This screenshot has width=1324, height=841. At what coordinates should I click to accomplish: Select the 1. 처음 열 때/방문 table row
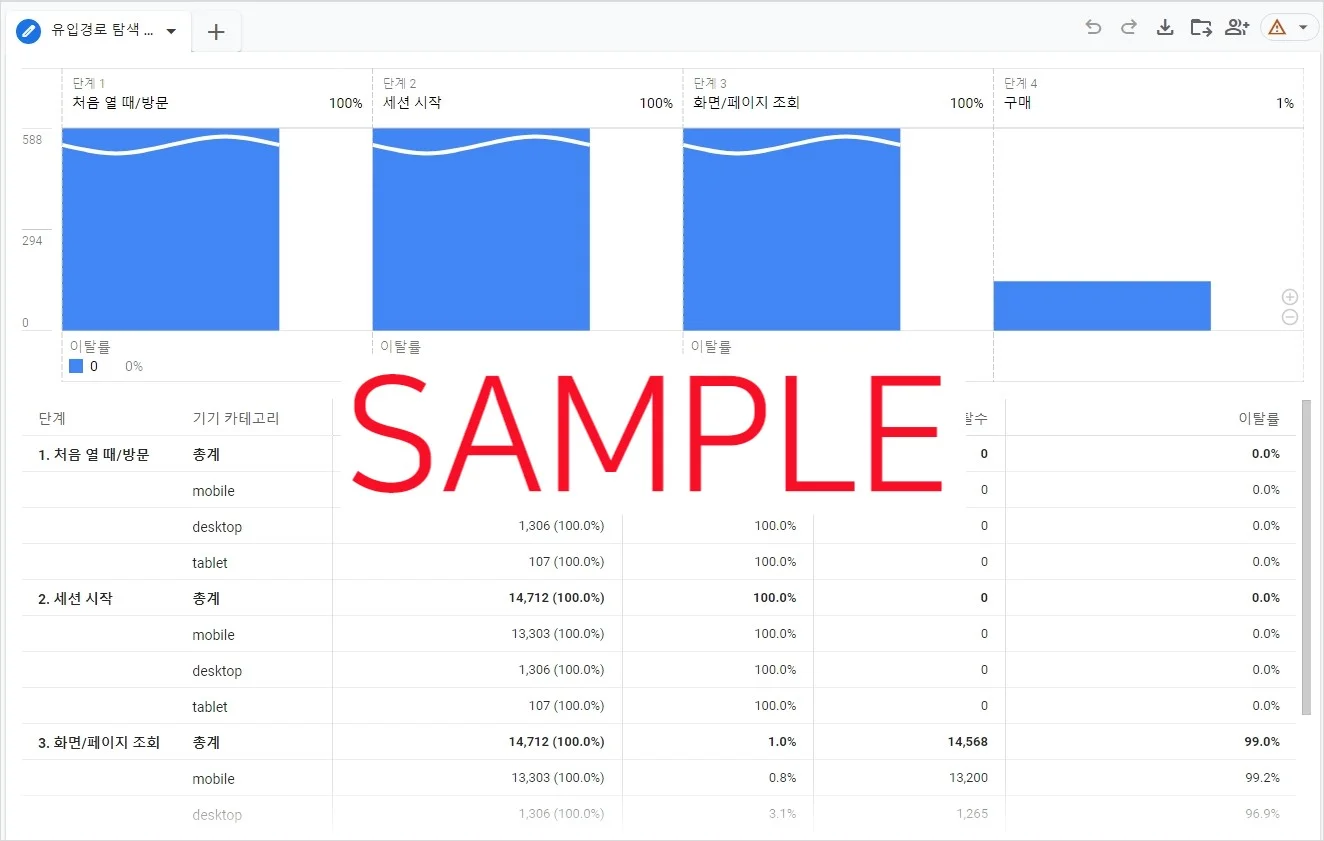pyautogui.click(x=659, y=454)
